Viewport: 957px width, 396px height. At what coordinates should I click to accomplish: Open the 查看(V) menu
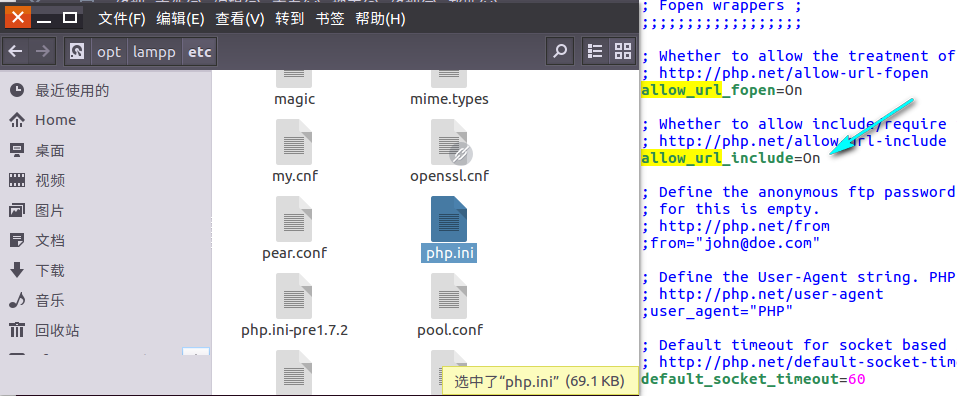[x=239, y=19]
